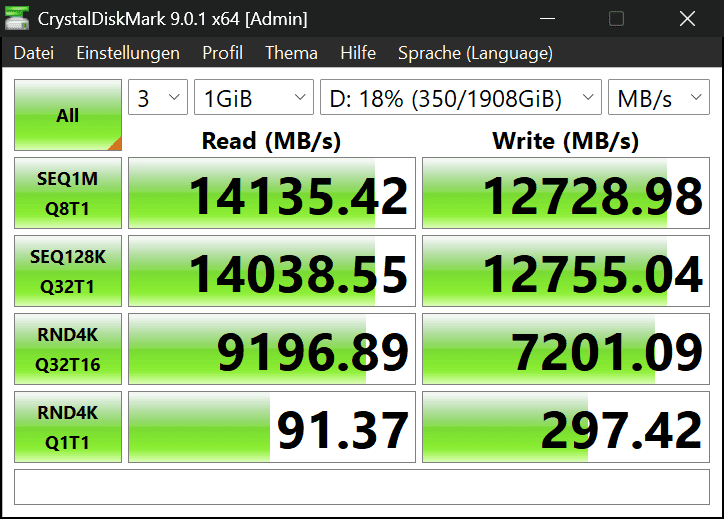Click the Read (MB/s) column header
Image resolution: width=724 pixels, height=519 pixels.
(x=272, y=141)
